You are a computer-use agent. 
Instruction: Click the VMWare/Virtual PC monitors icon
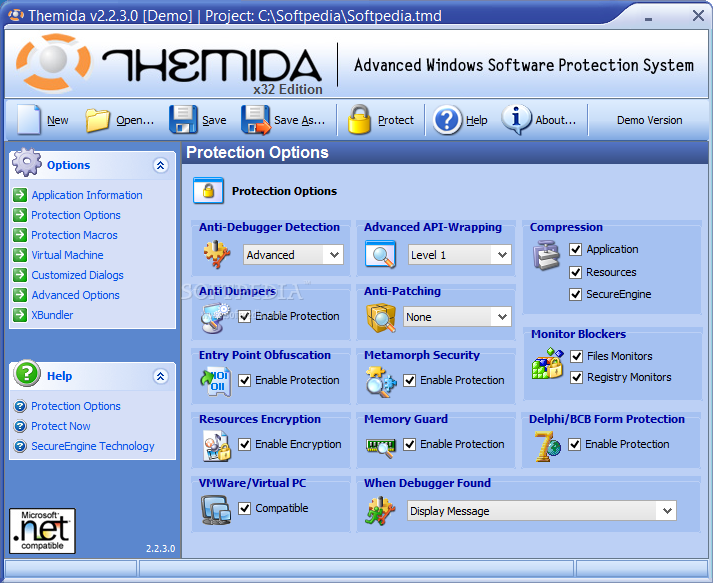216,510
